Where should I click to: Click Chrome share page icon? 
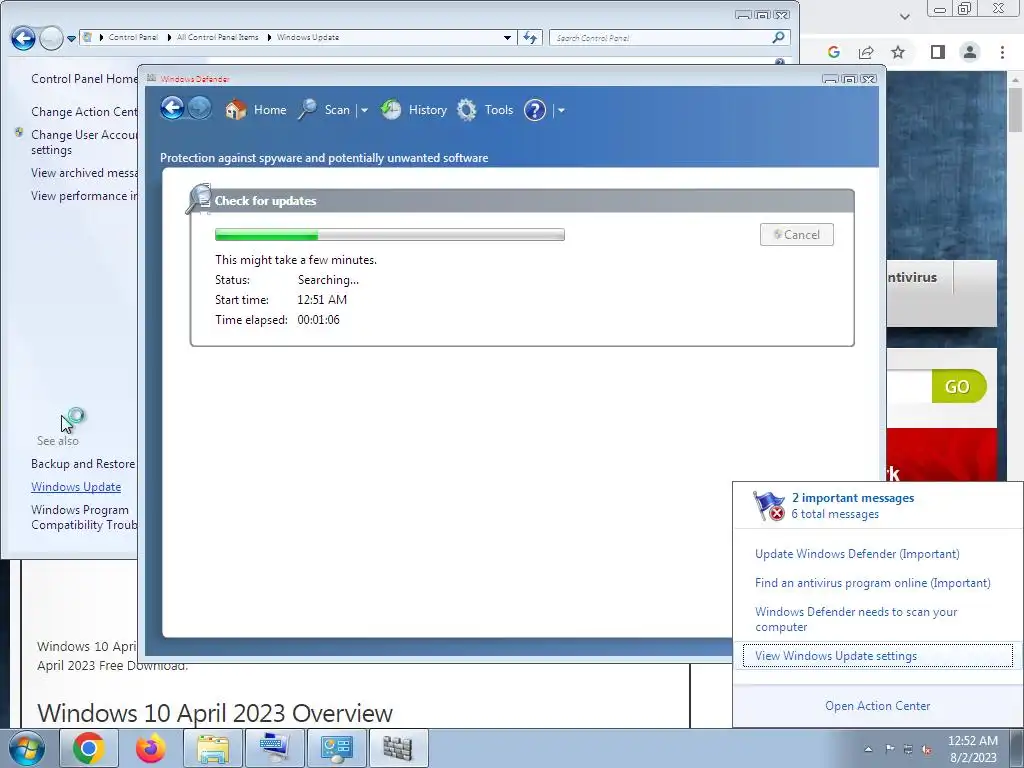866,52
